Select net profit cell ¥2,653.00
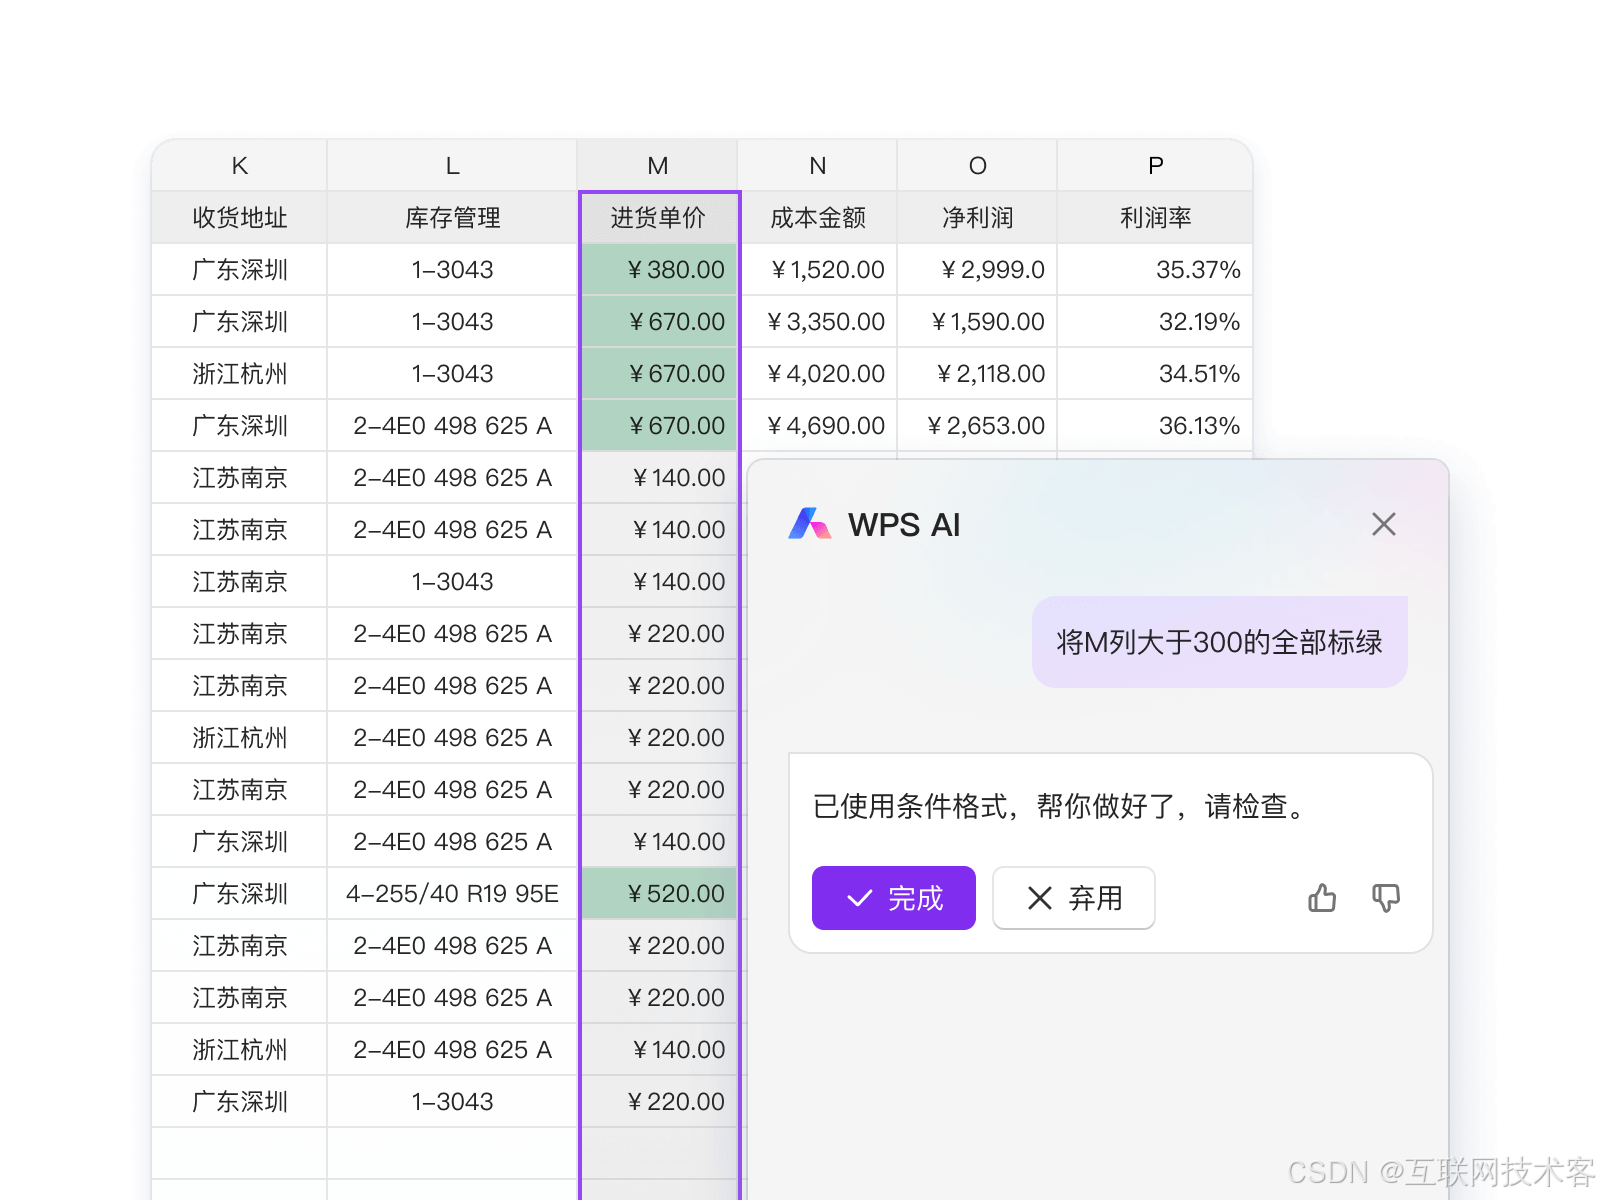The height and width of the screenshot is (1200, 1600). coord(978,426)
